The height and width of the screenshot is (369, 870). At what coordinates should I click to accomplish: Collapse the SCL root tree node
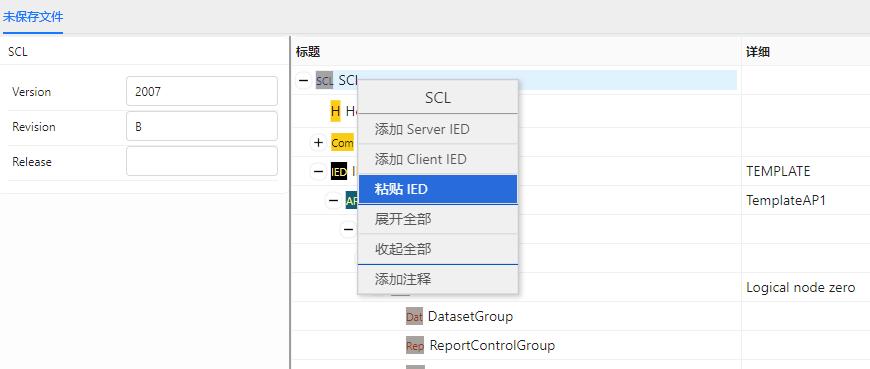click(303, 80)
